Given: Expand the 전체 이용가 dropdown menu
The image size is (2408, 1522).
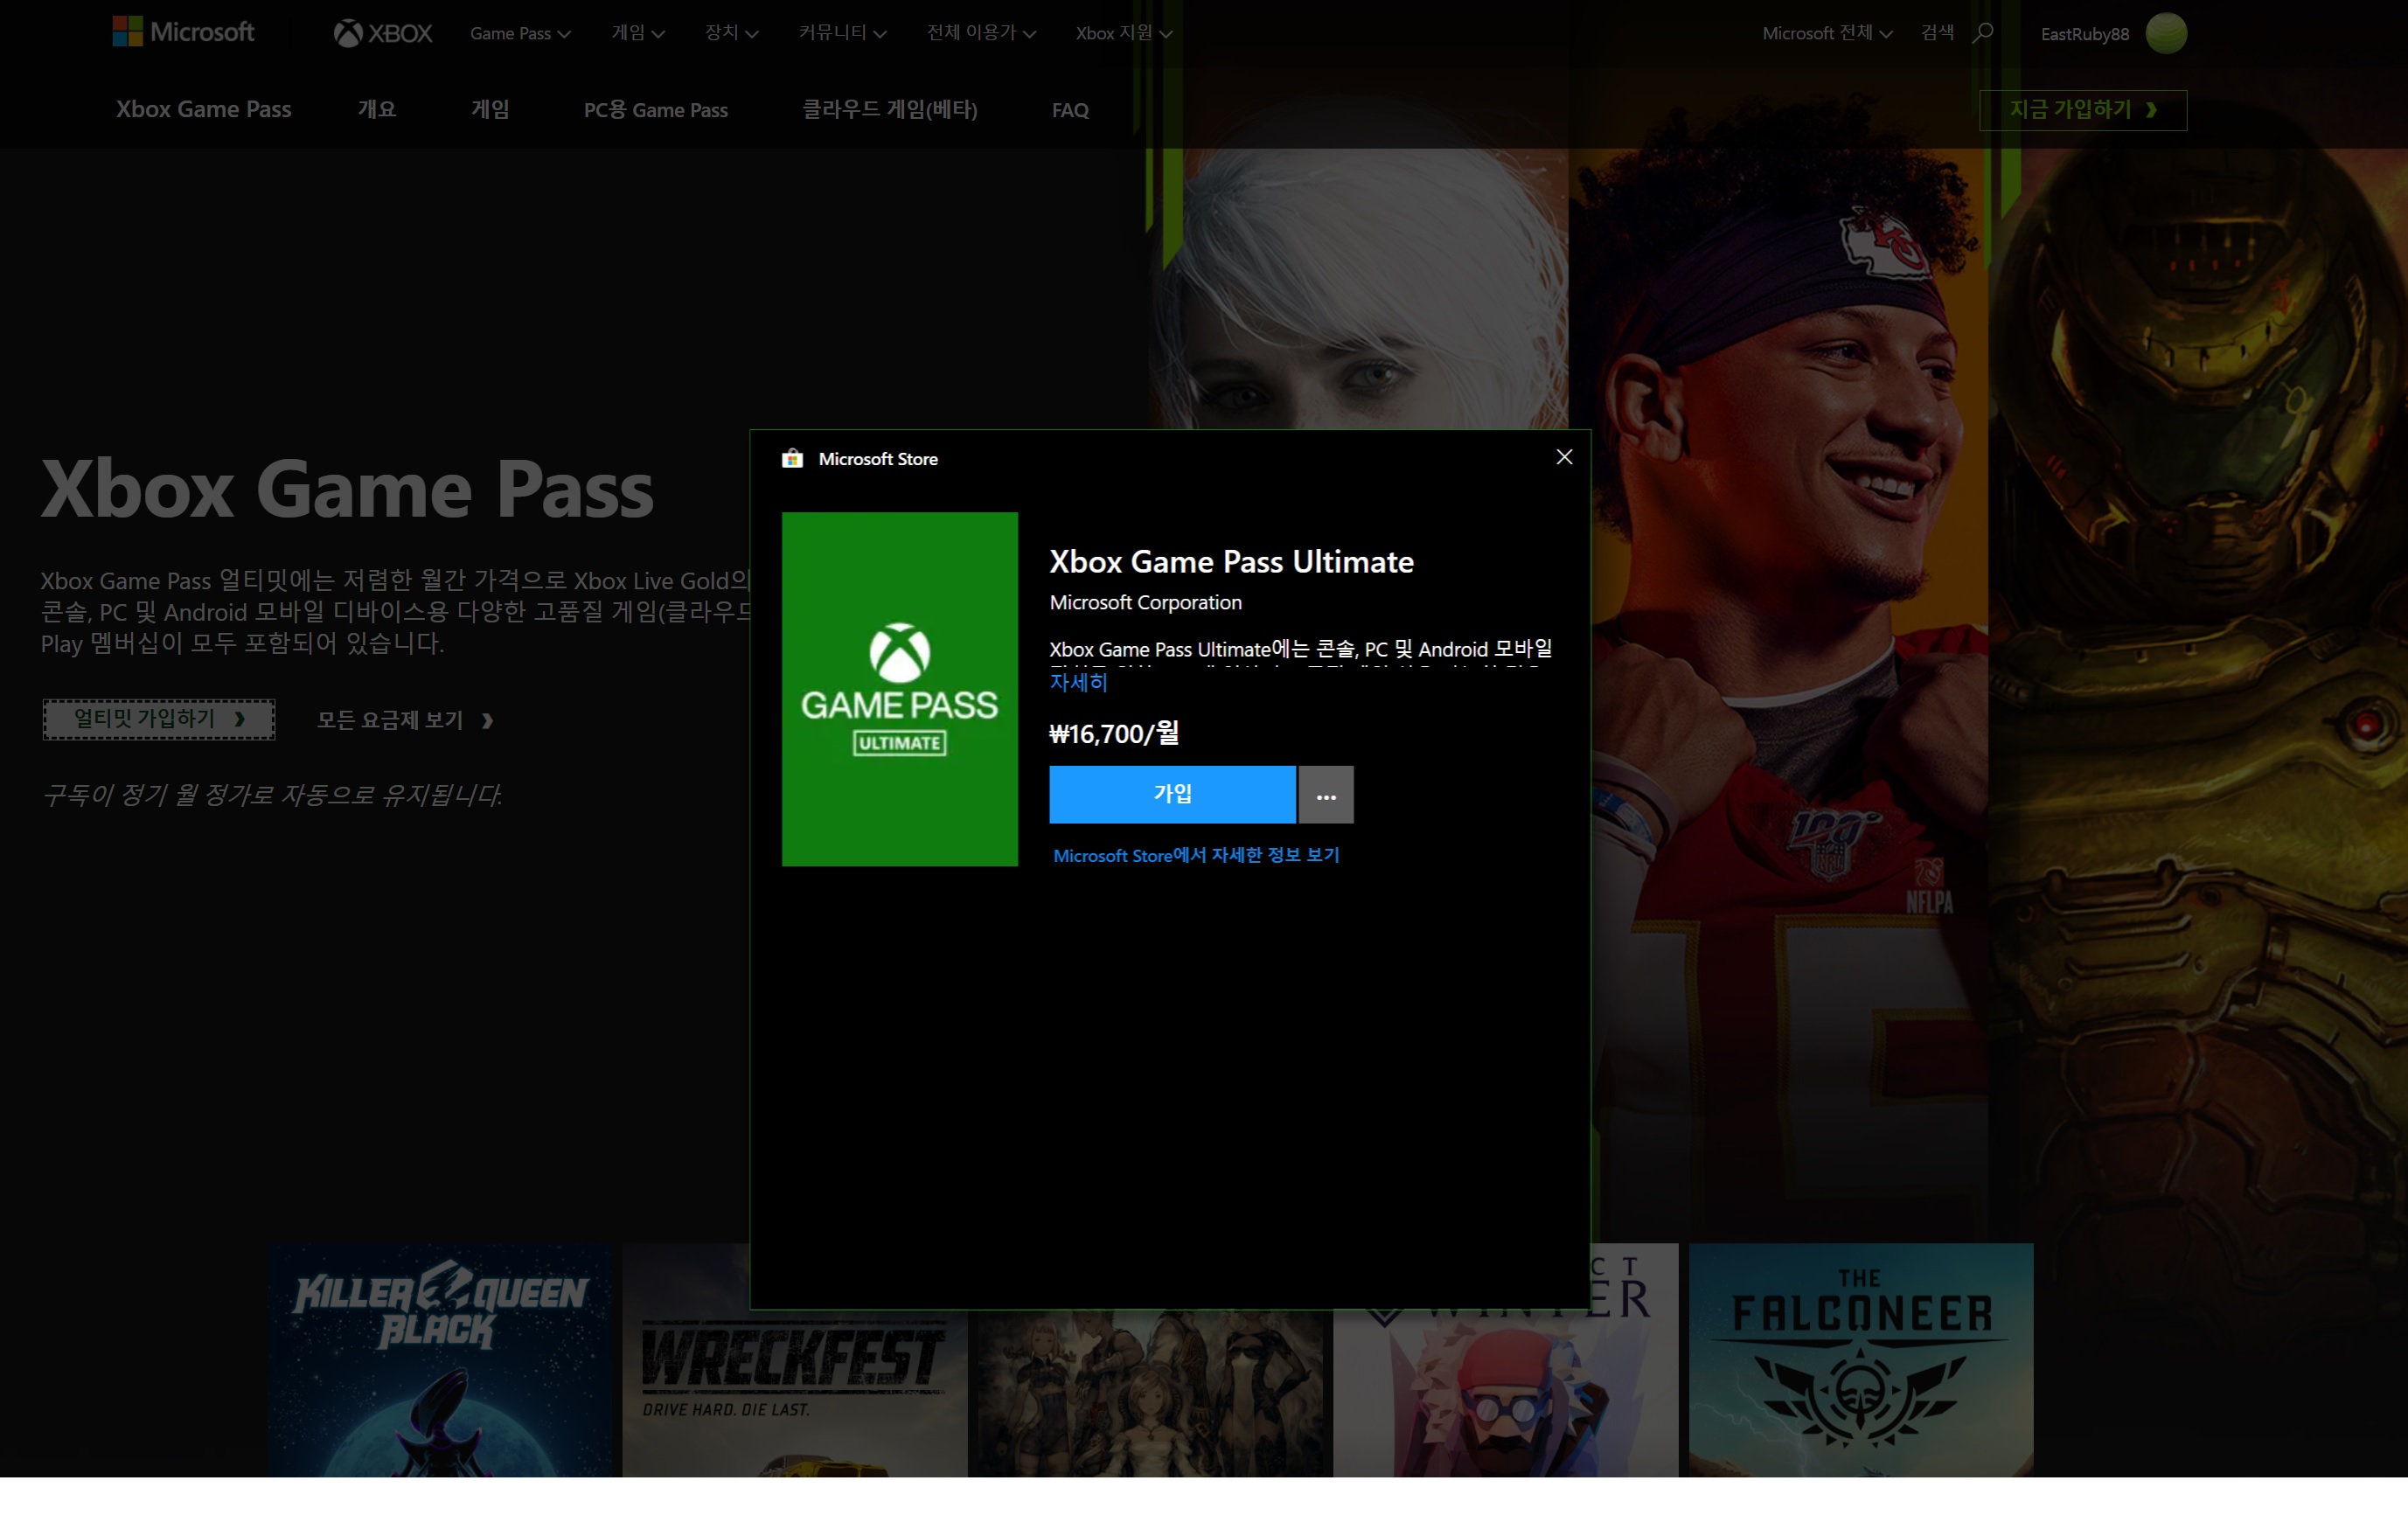Looking at the screenshot, I should coord(981,33).
